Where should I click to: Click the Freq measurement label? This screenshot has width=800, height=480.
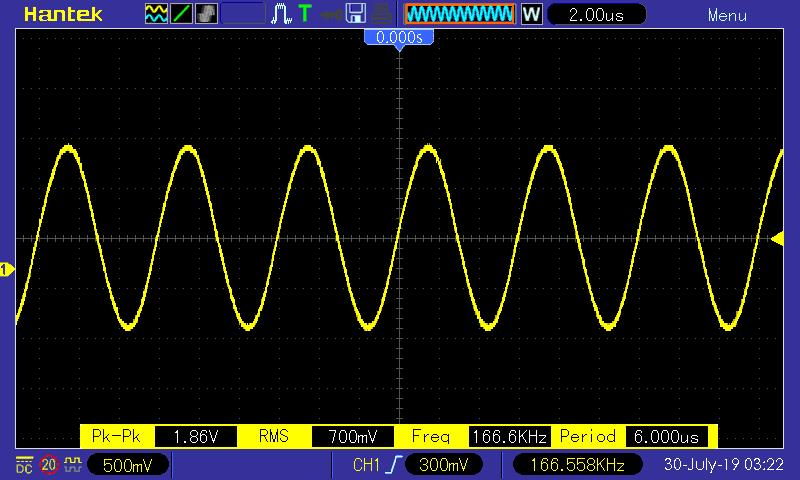431,436
